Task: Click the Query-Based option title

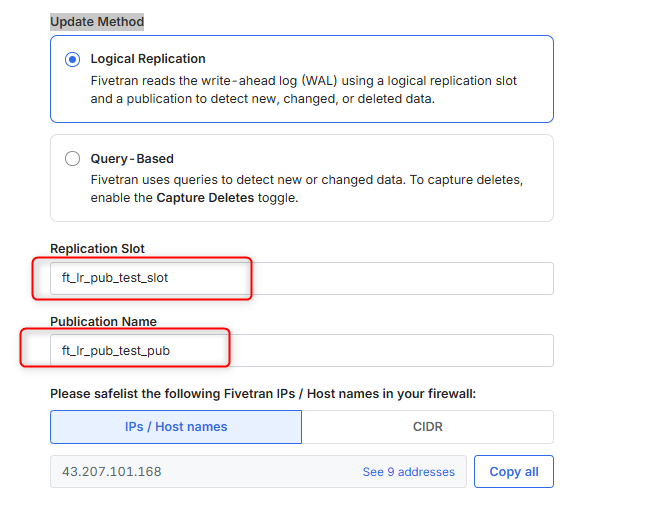Action: click(x=132, y=158)
